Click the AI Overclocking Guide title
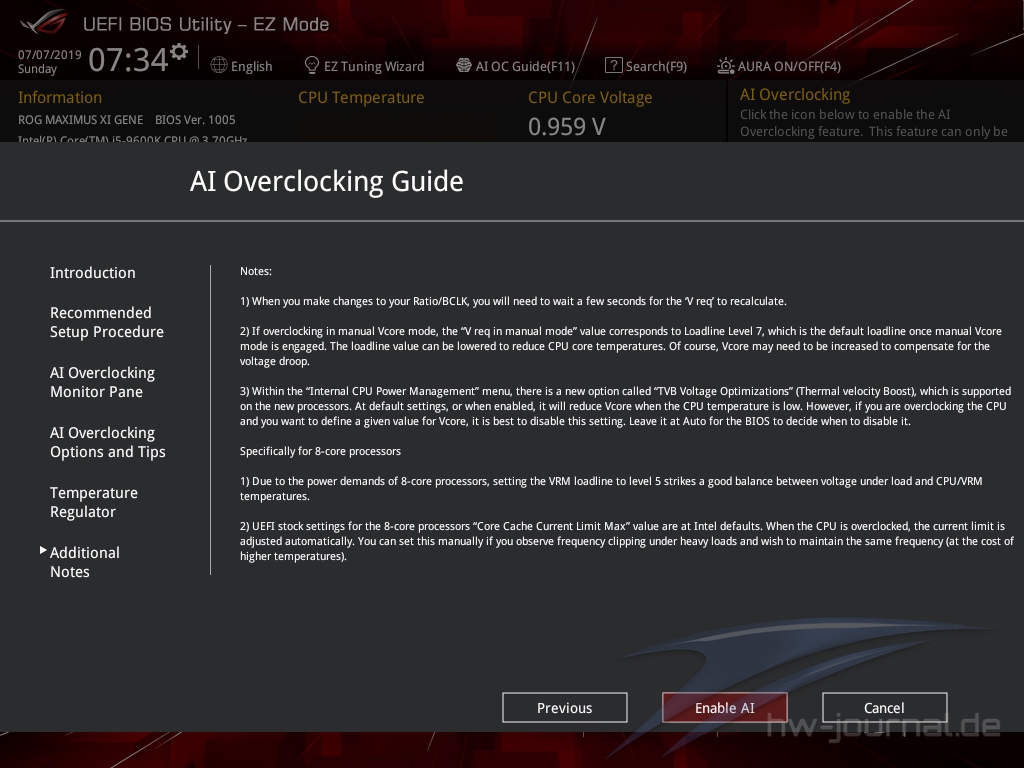The width and height of the screenshot is (1024, 768). tap(327, 181)
